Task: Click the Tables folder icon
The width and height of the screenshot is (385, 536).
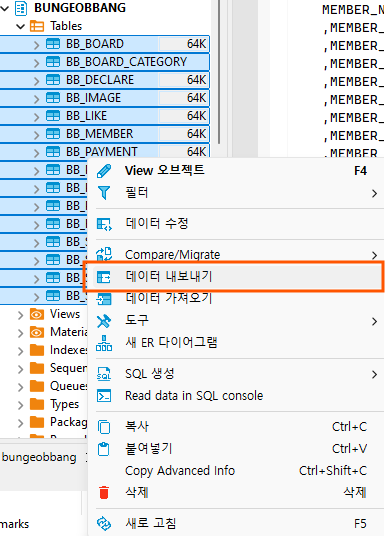Action: click(37, 26)
